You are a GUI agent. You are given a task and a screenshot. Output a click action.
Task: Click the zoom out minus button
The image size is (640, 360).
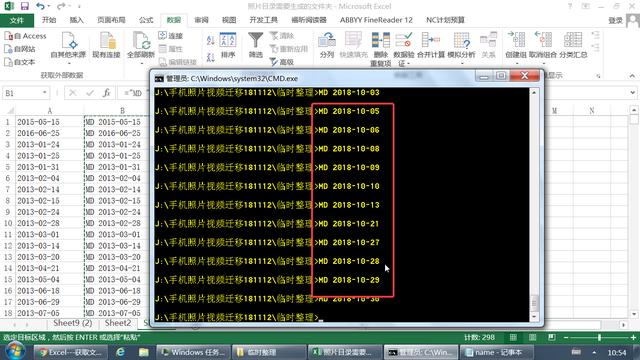(566, 338)
